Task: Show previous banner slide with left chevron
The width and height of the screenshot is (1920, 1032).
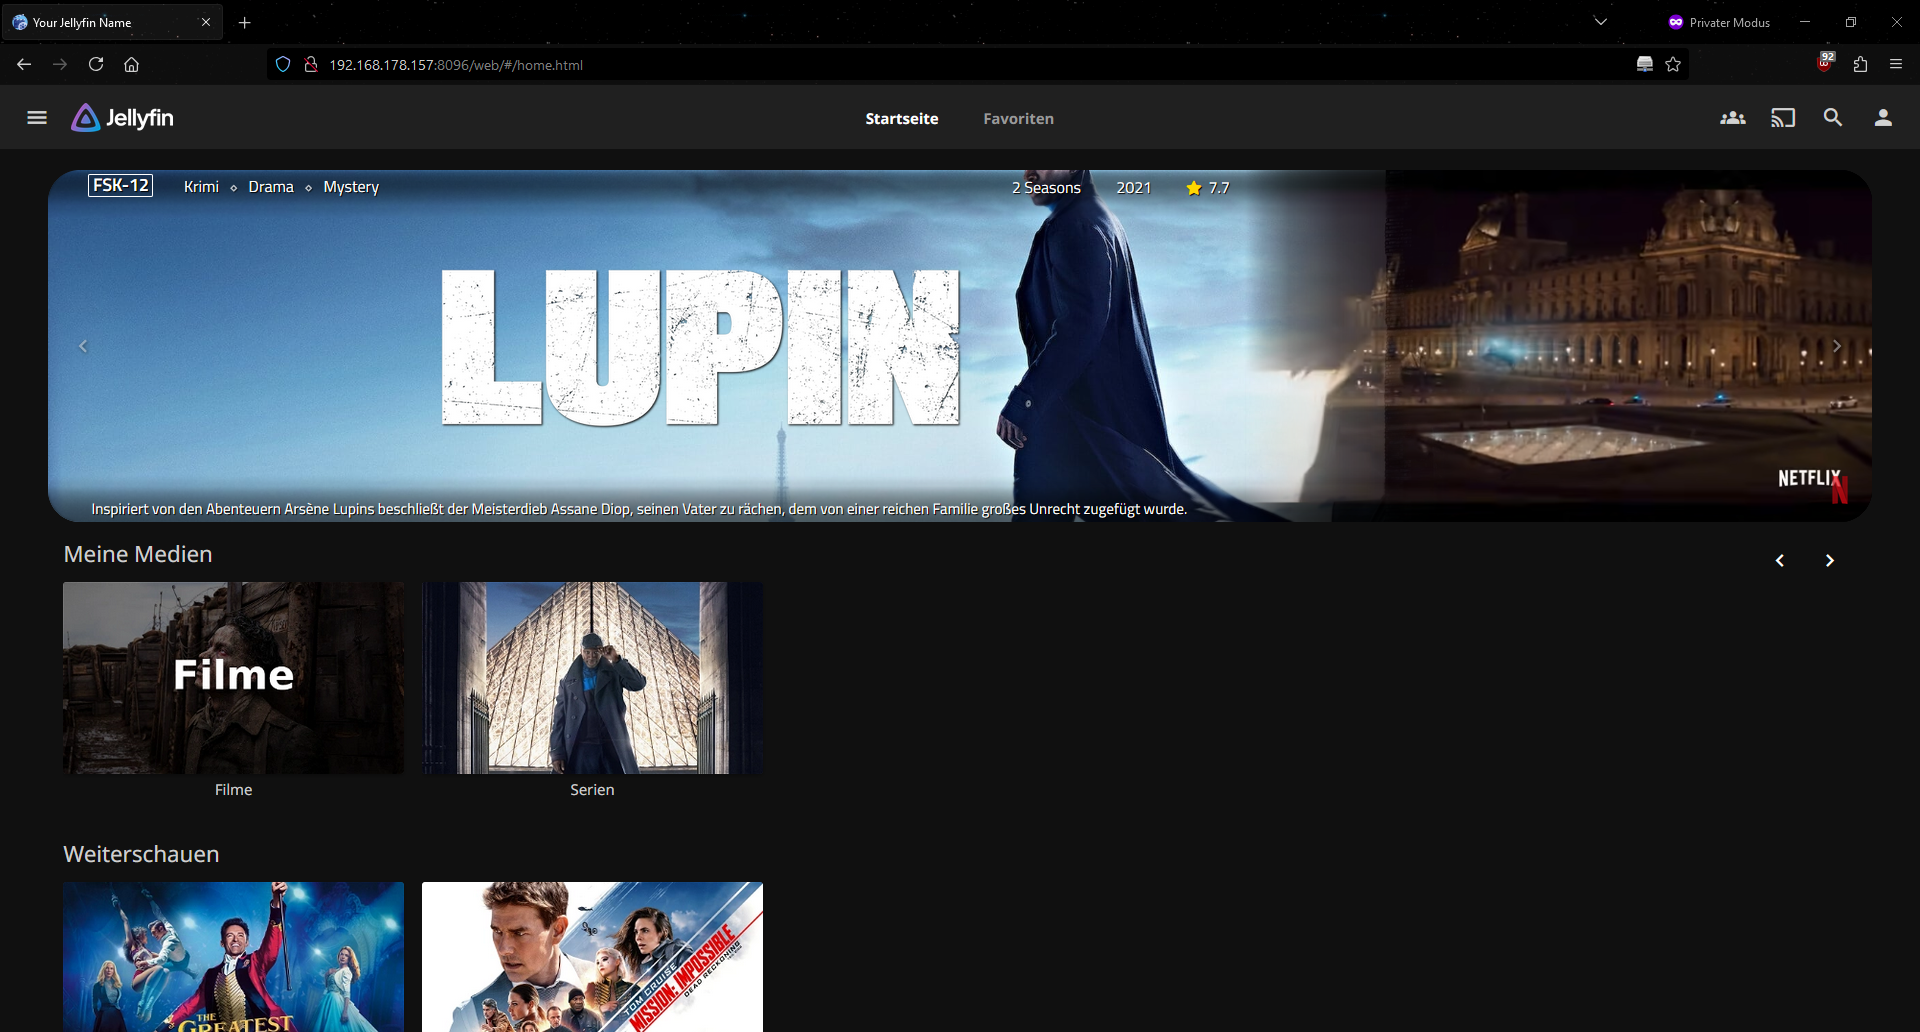Action: click(x=83, y=346)
